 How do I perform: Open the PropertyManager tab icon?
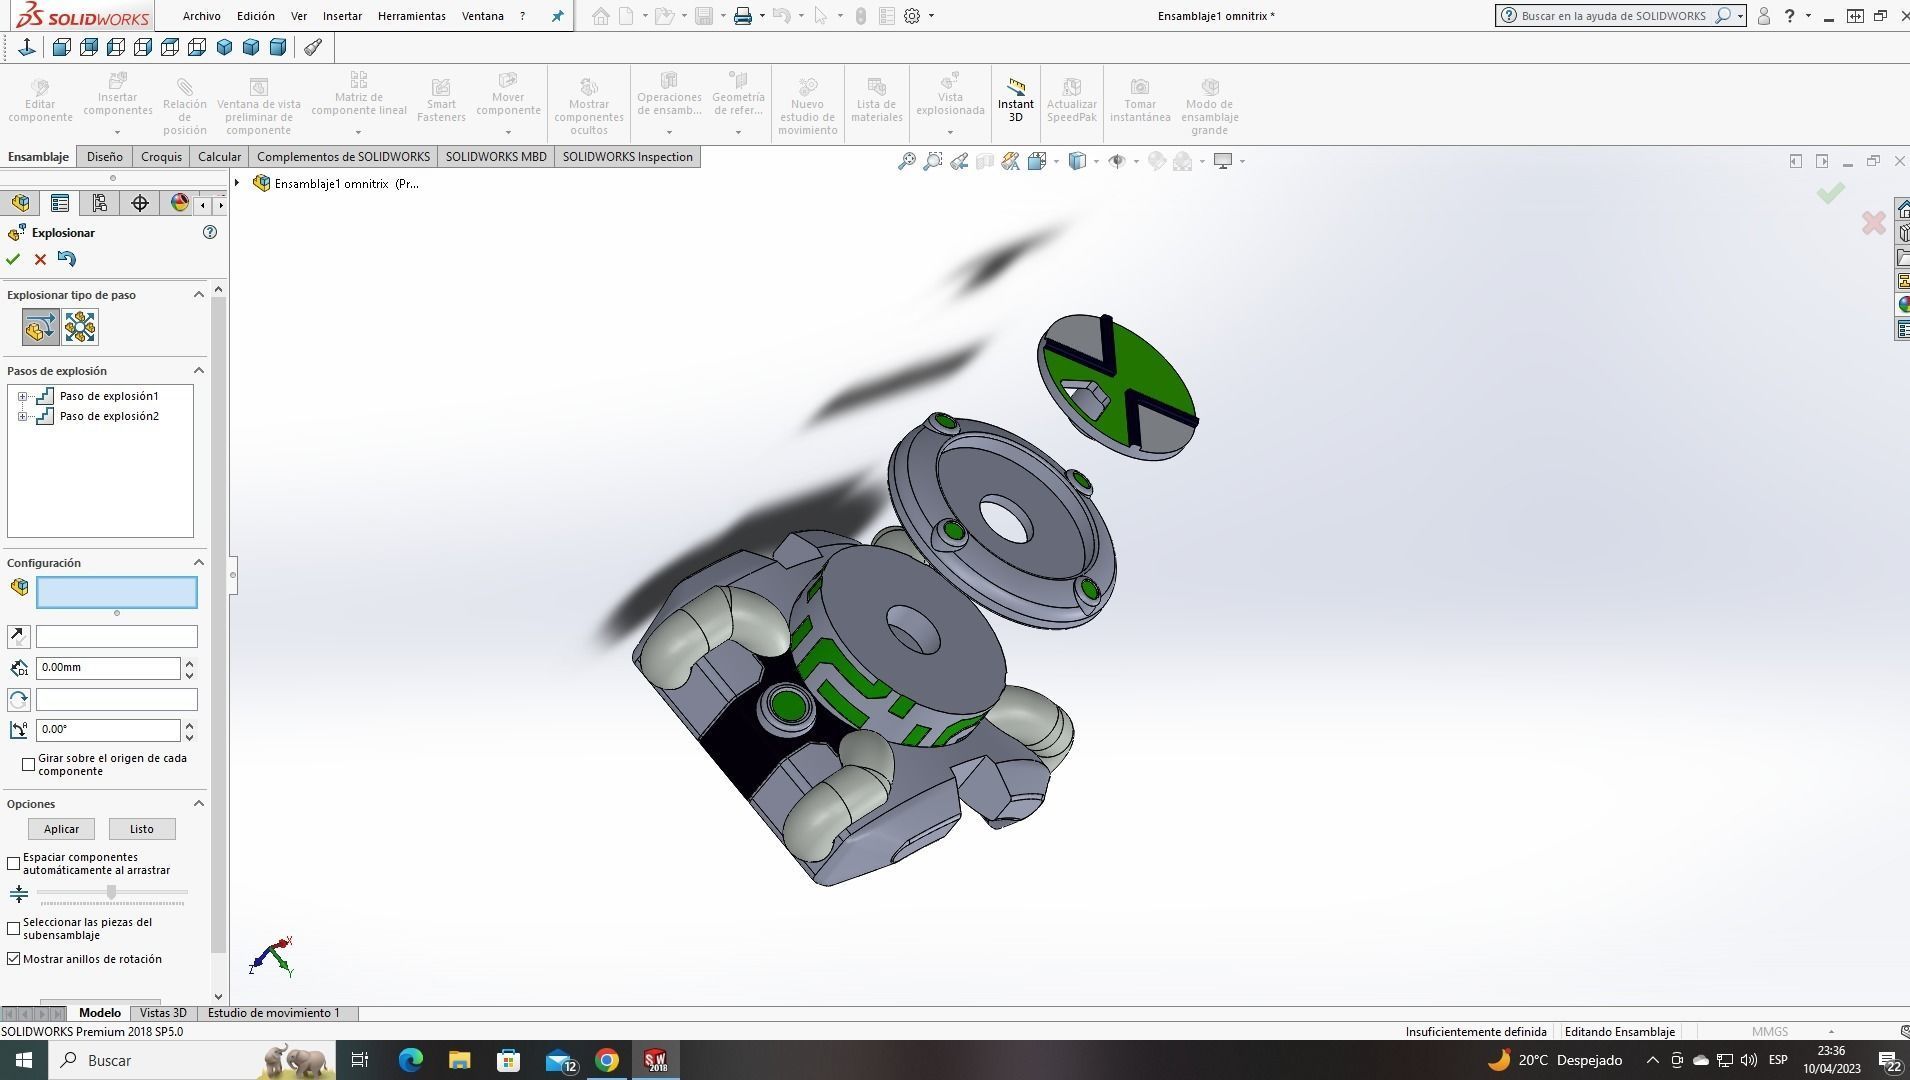(x=60, y=203)
